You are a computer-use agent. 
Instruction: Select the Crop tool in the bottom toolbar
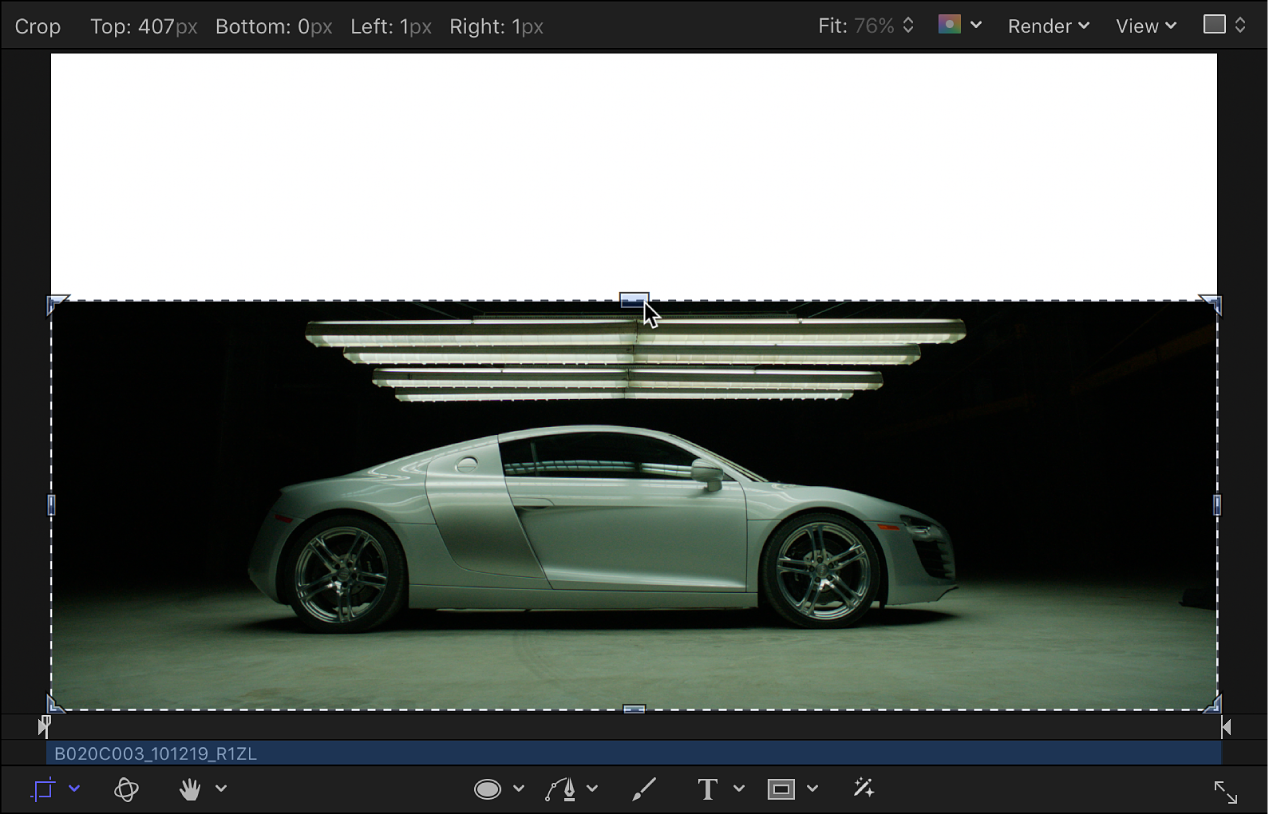click(x=42, y=789)
